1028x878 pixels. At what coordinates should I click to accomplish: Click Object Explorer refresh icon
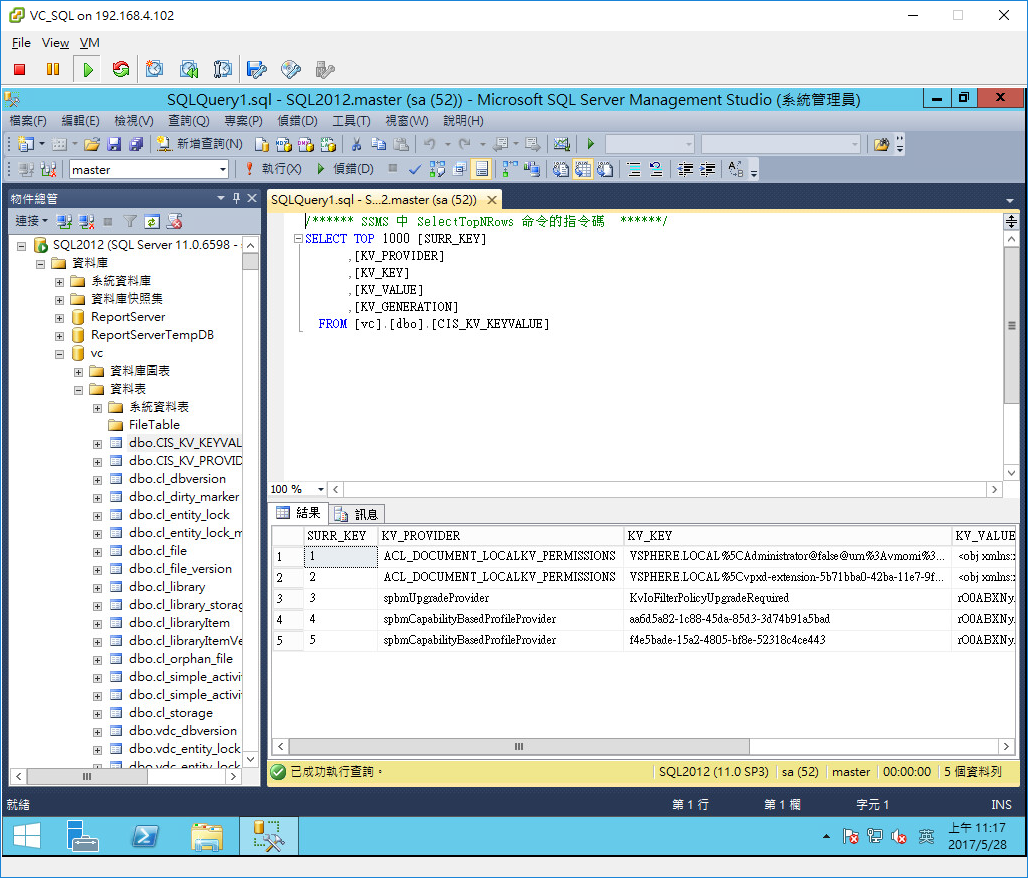click(x=151, y=222)
